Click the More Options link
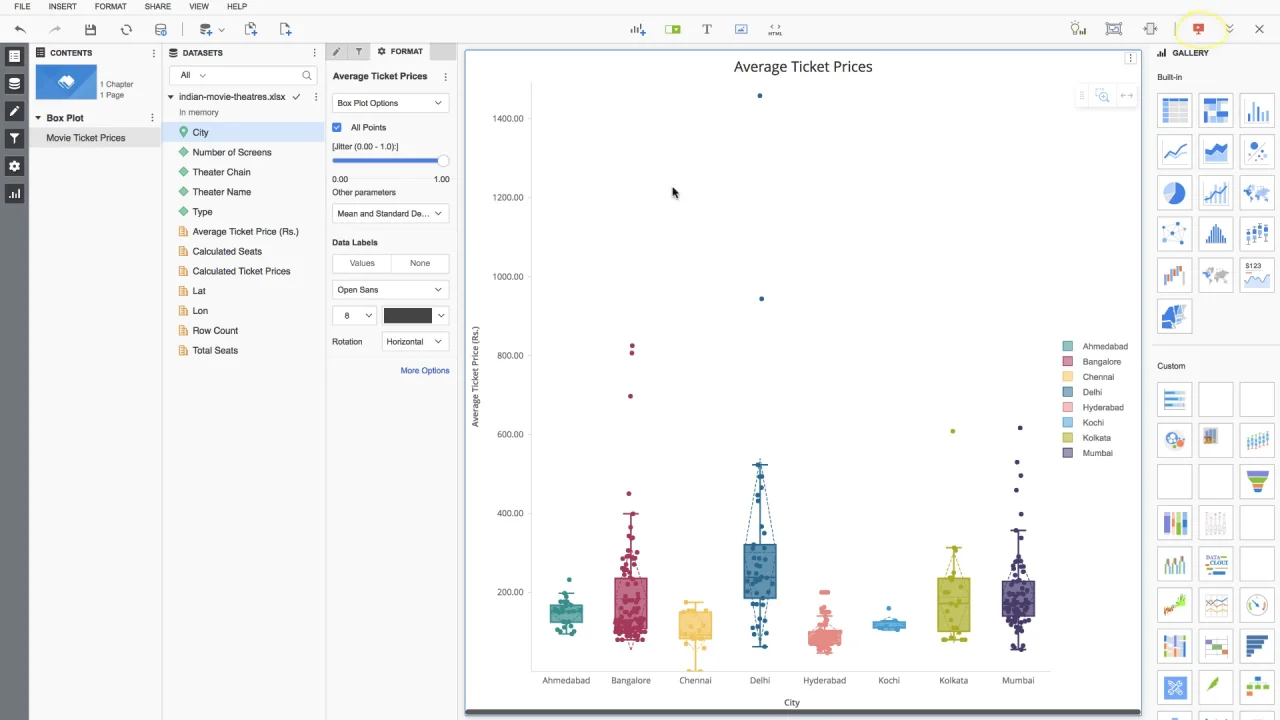 tap(425, 371)
